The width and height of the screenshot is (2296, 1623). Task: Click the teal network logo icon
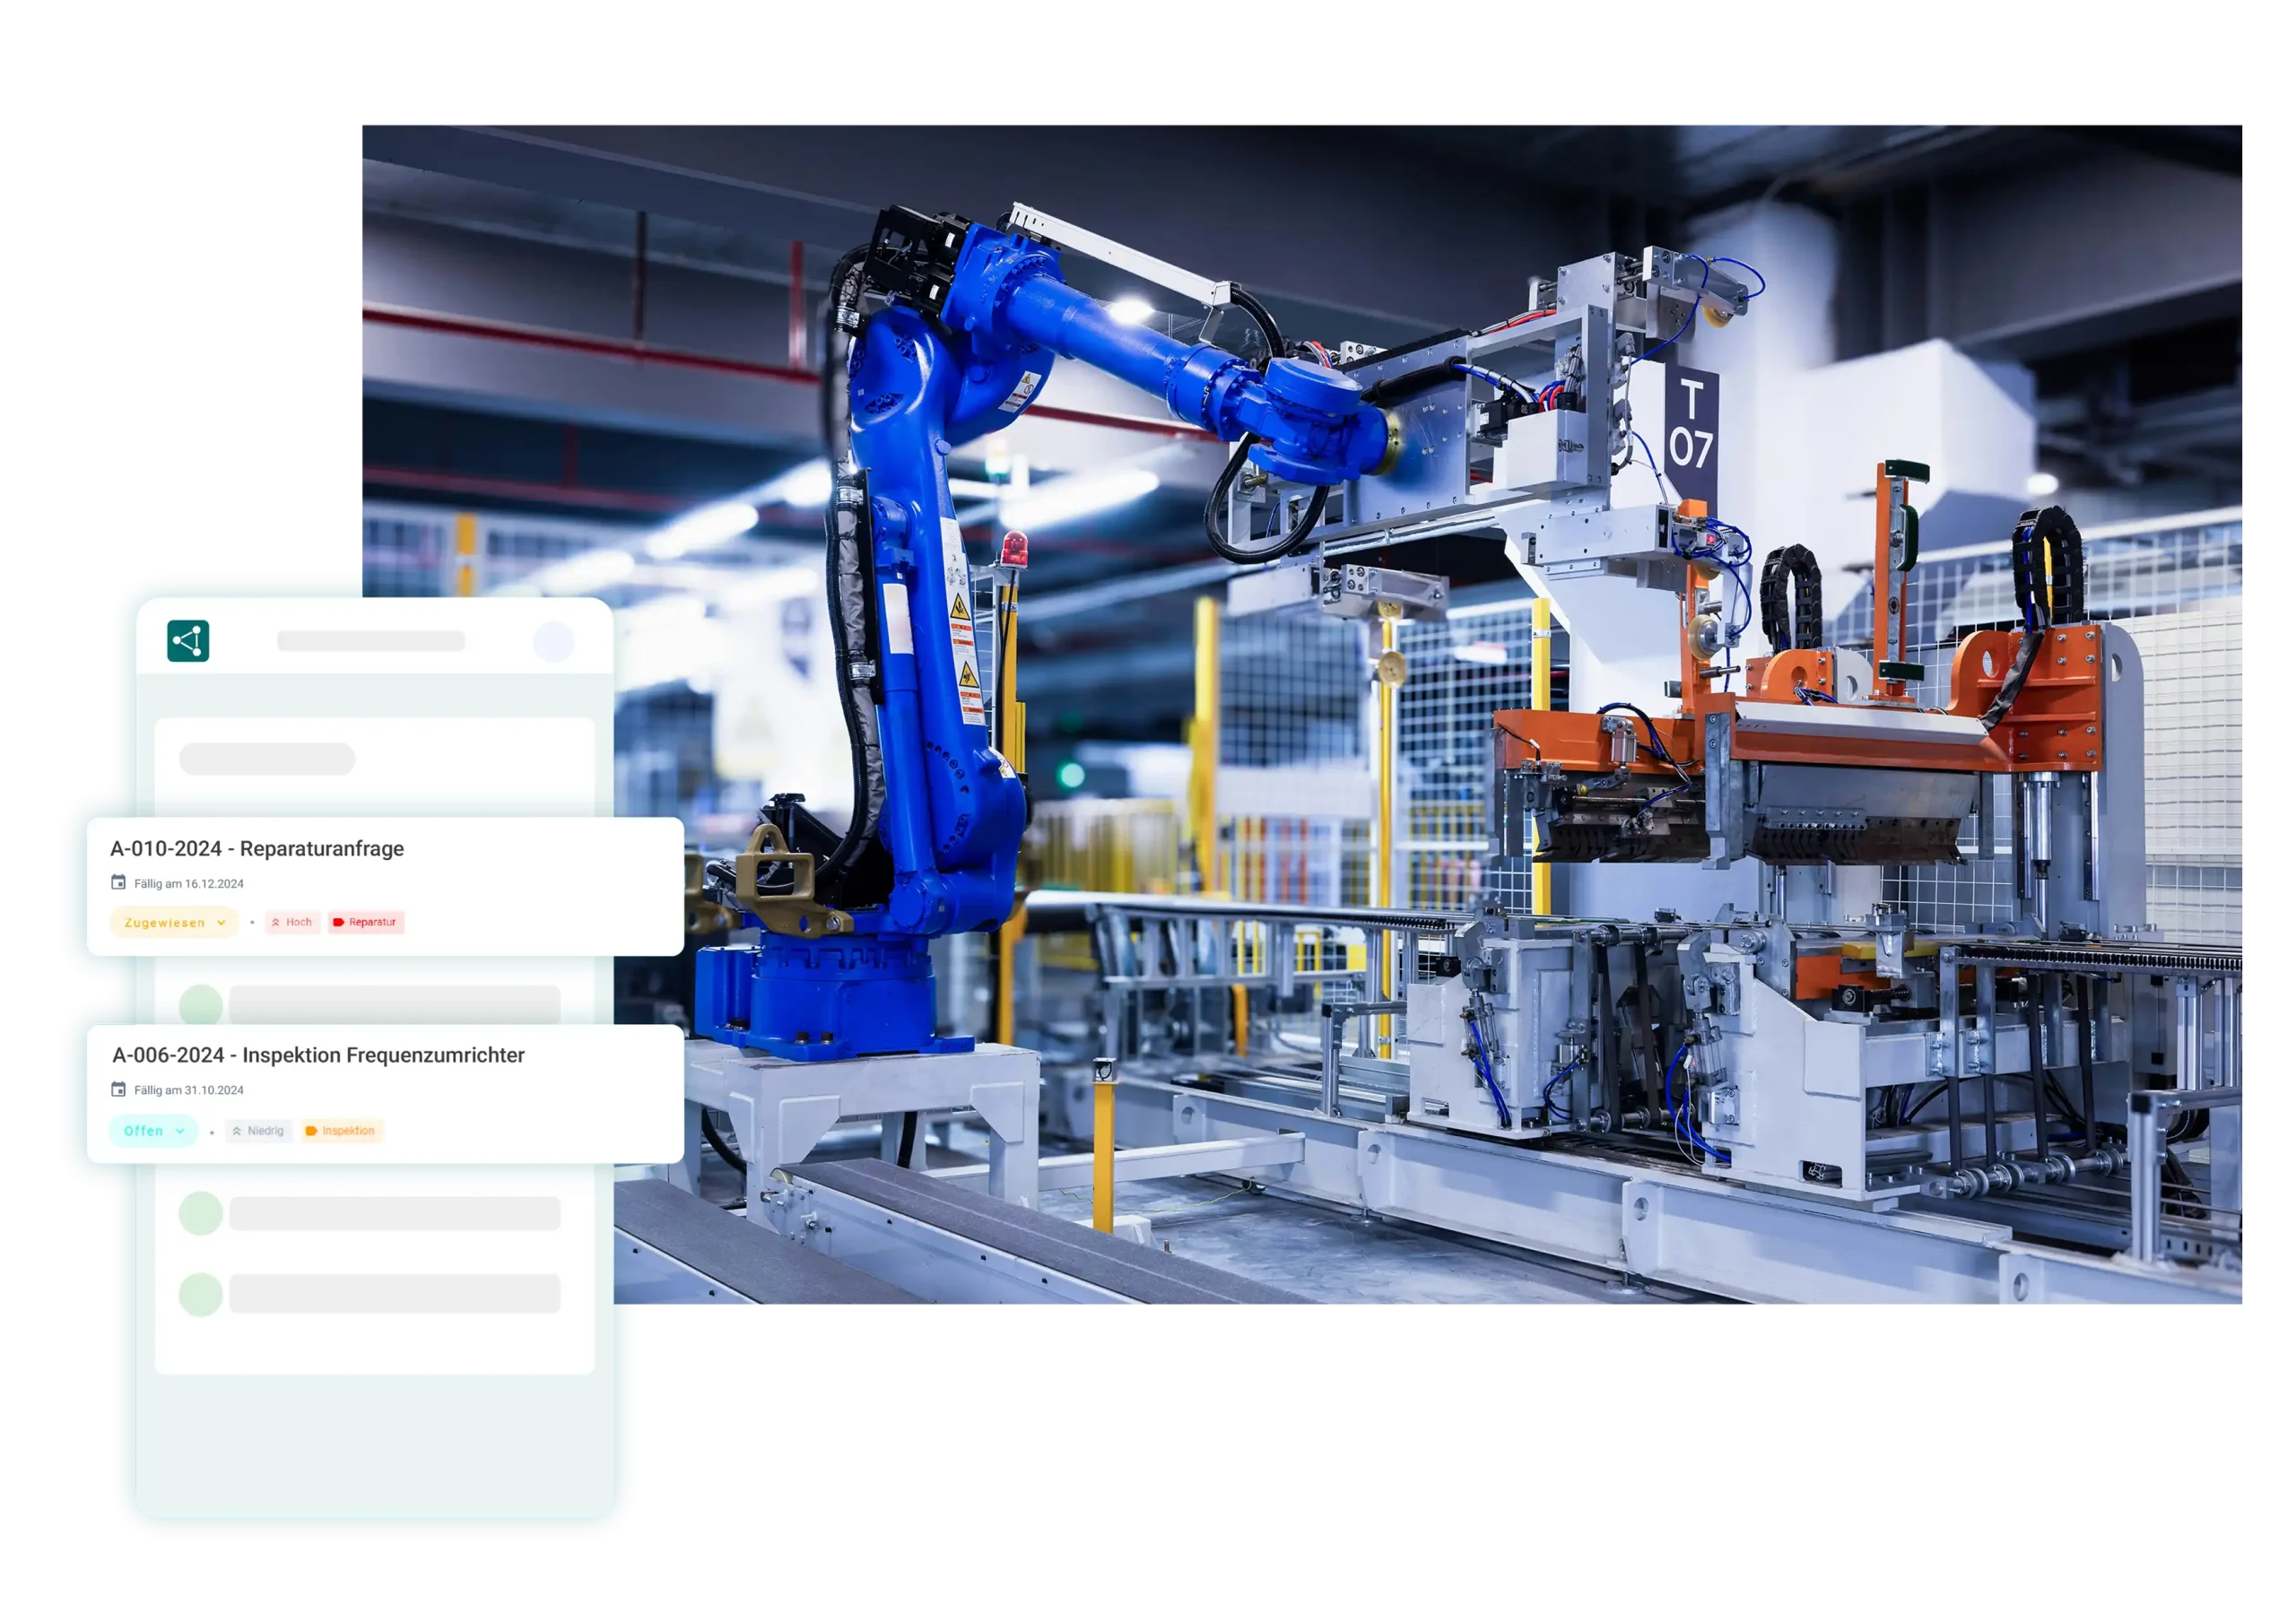click(x=188, y=640)
